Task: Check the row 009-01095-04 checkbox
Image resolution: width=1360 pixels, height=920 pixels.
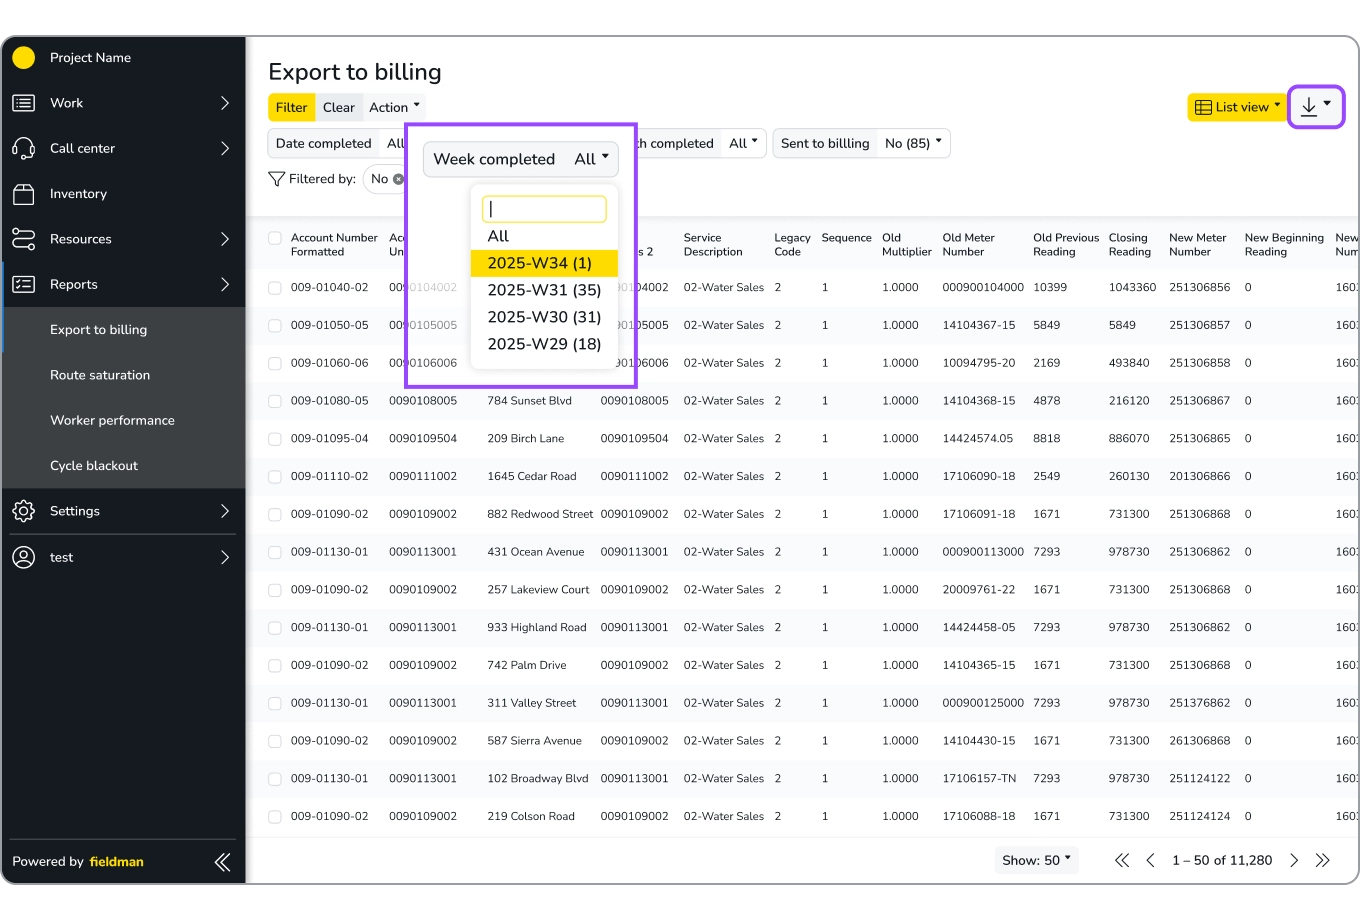Action: (x=275, y=439)
